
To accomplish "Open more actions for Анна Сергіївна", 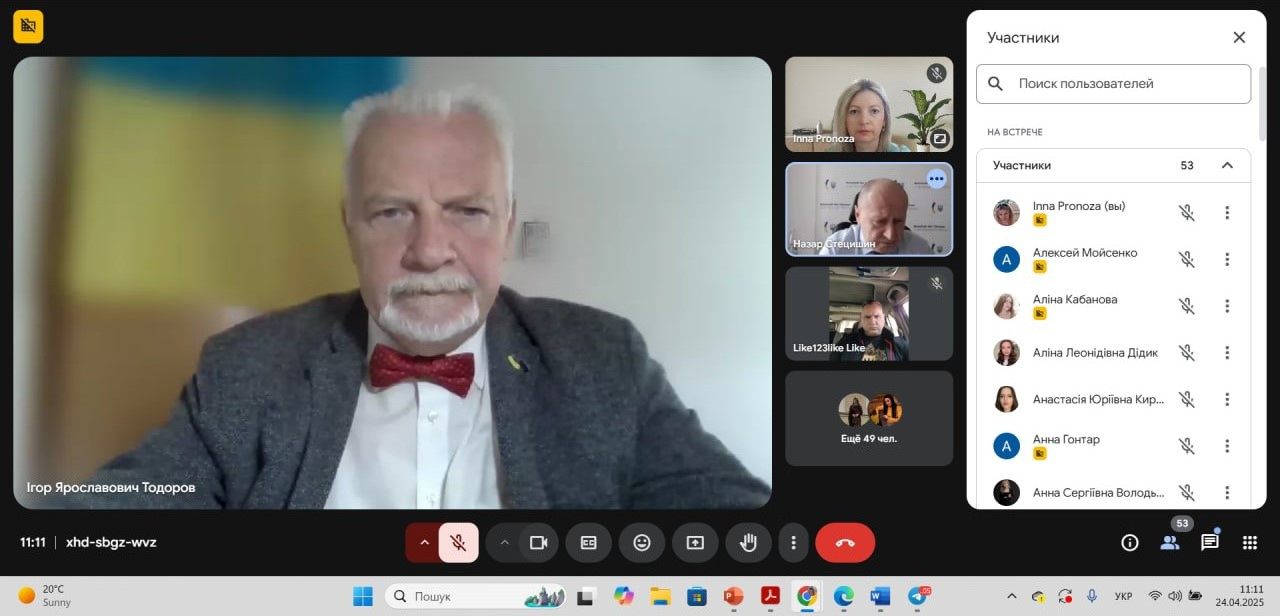I will pyautogui.click(x=1227, y=492).
